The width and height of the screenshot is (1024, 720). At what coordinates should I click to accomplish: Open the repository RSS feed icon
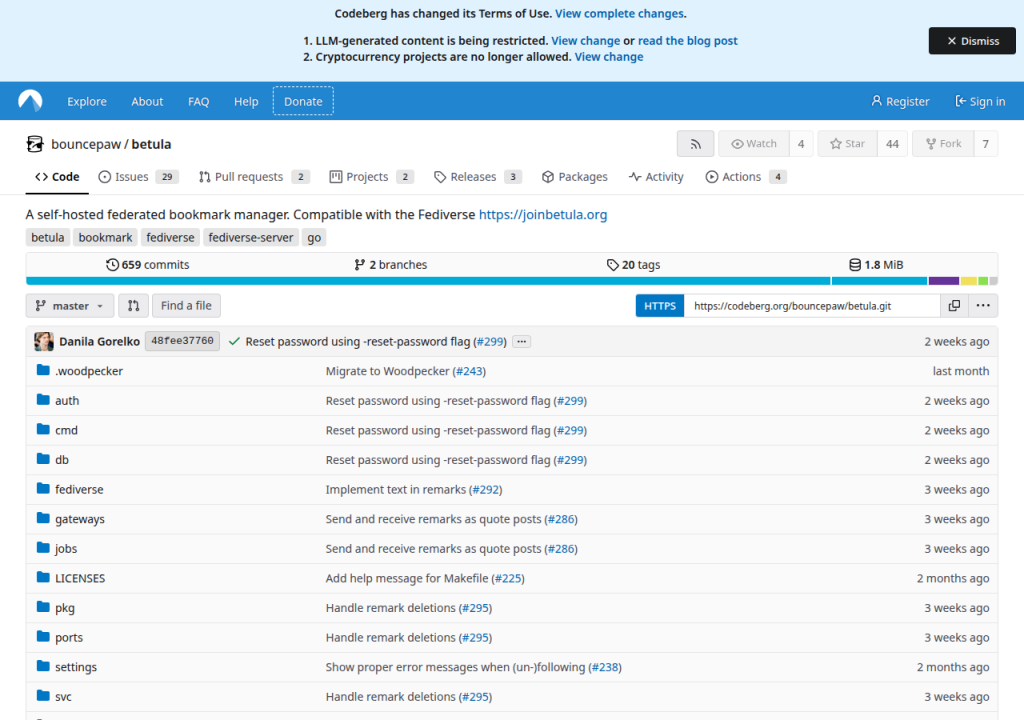[696, 144]
